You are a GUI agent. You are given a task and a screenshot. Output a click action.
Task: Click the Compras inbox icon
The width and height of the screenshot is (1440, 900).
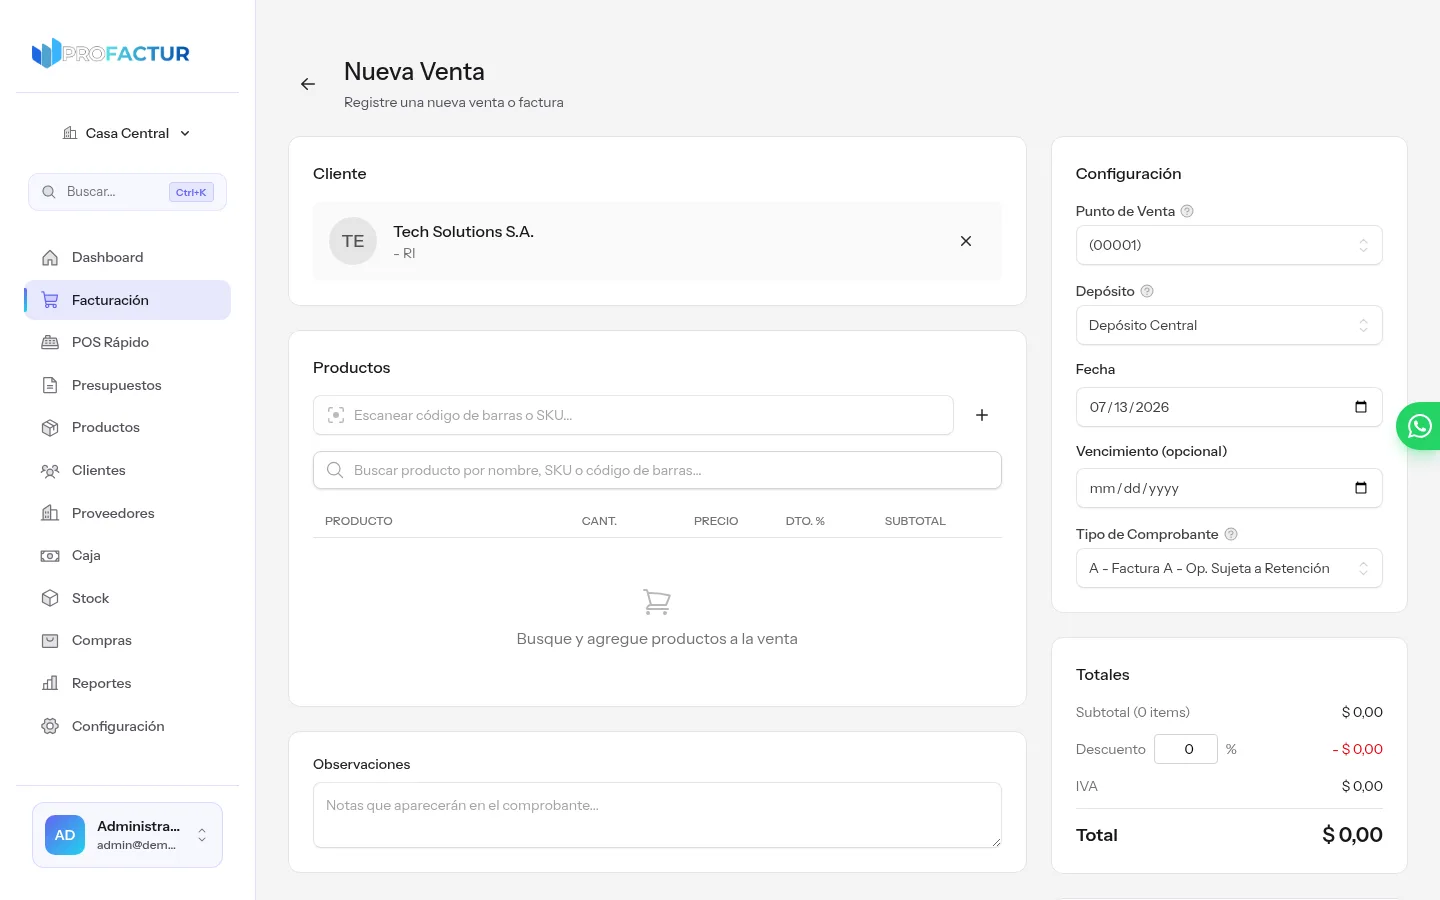[x=50, y=640]
